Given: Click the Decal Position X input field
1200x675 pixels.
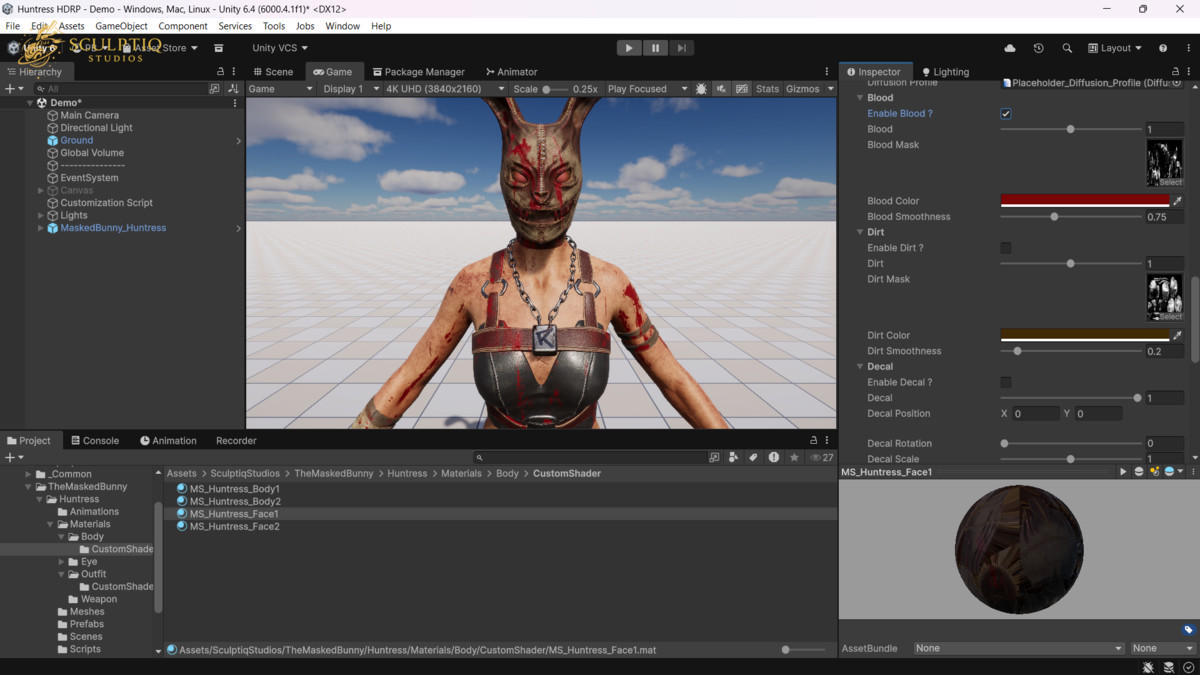Looking at the screenshot, I should (x=1035, y=413).
